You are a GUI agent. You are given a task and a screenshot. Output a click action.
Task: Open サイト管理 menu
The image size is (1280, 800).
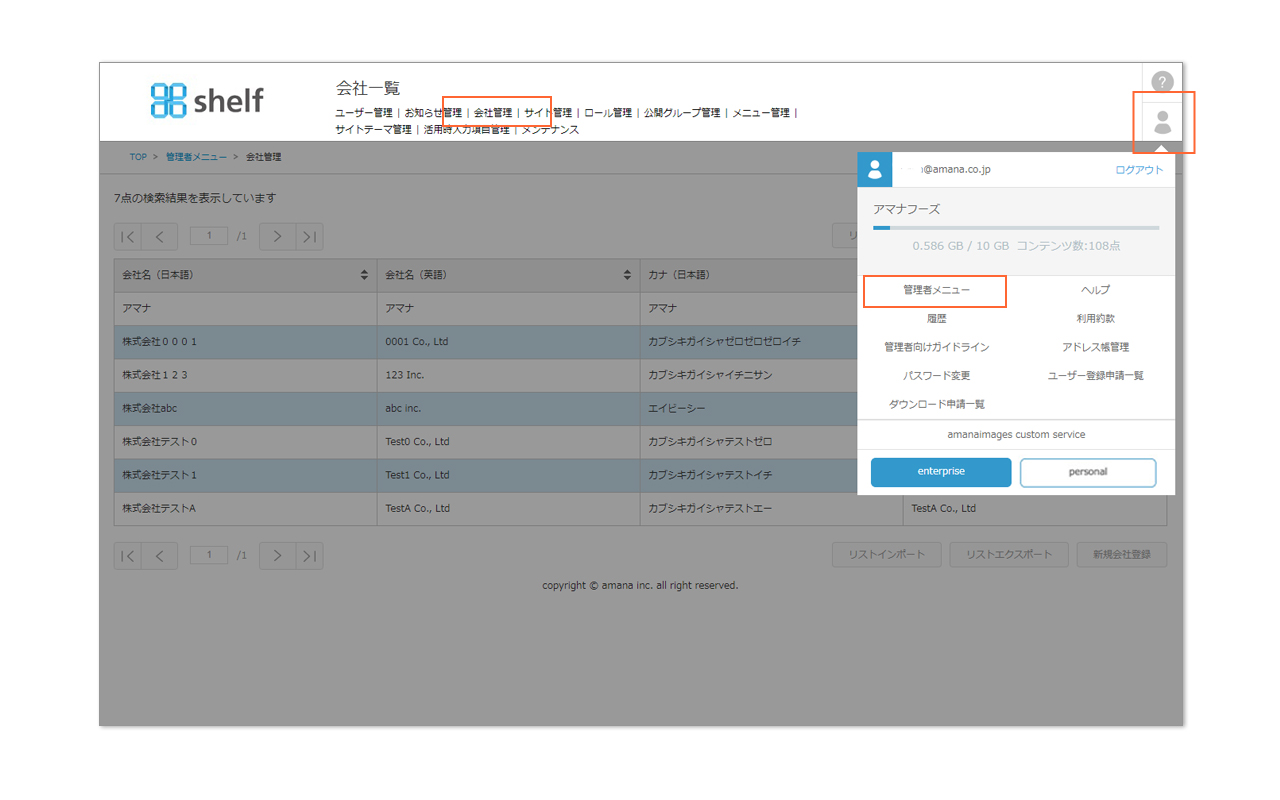coord(548,113)
